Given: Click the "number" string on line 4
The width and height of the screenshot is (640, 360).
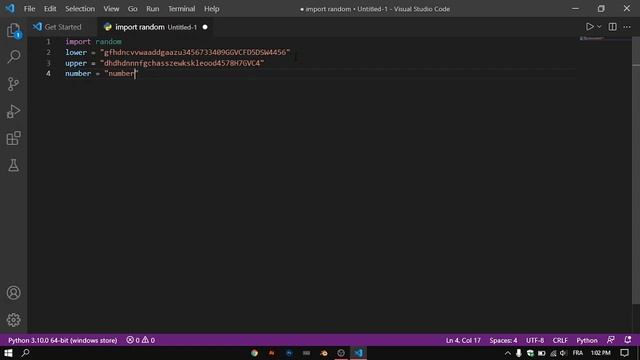Looking at the screenshot, I should tap(121, 73).
